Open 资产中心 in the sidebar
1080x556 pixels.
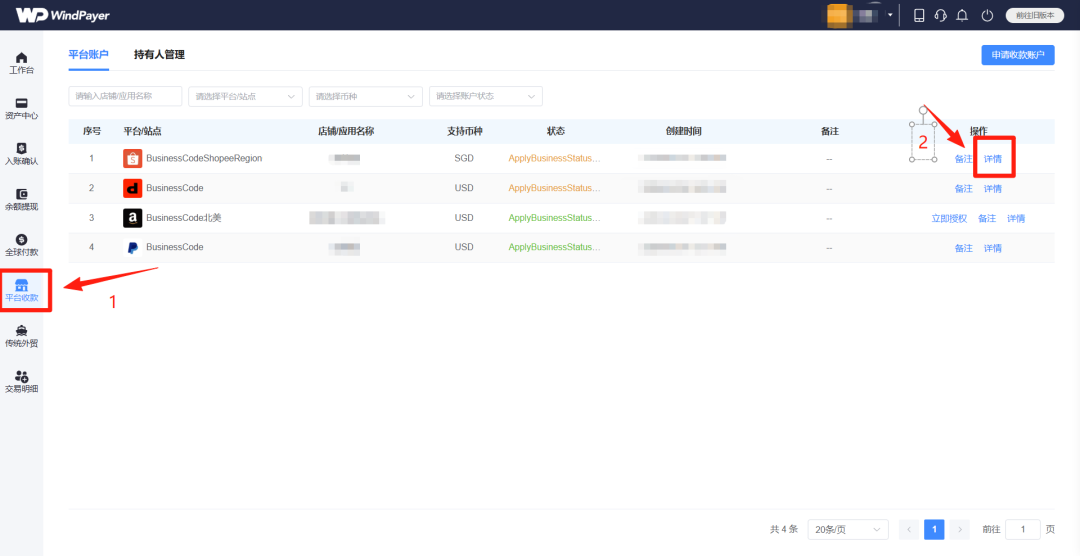click(x=21, y=108)
